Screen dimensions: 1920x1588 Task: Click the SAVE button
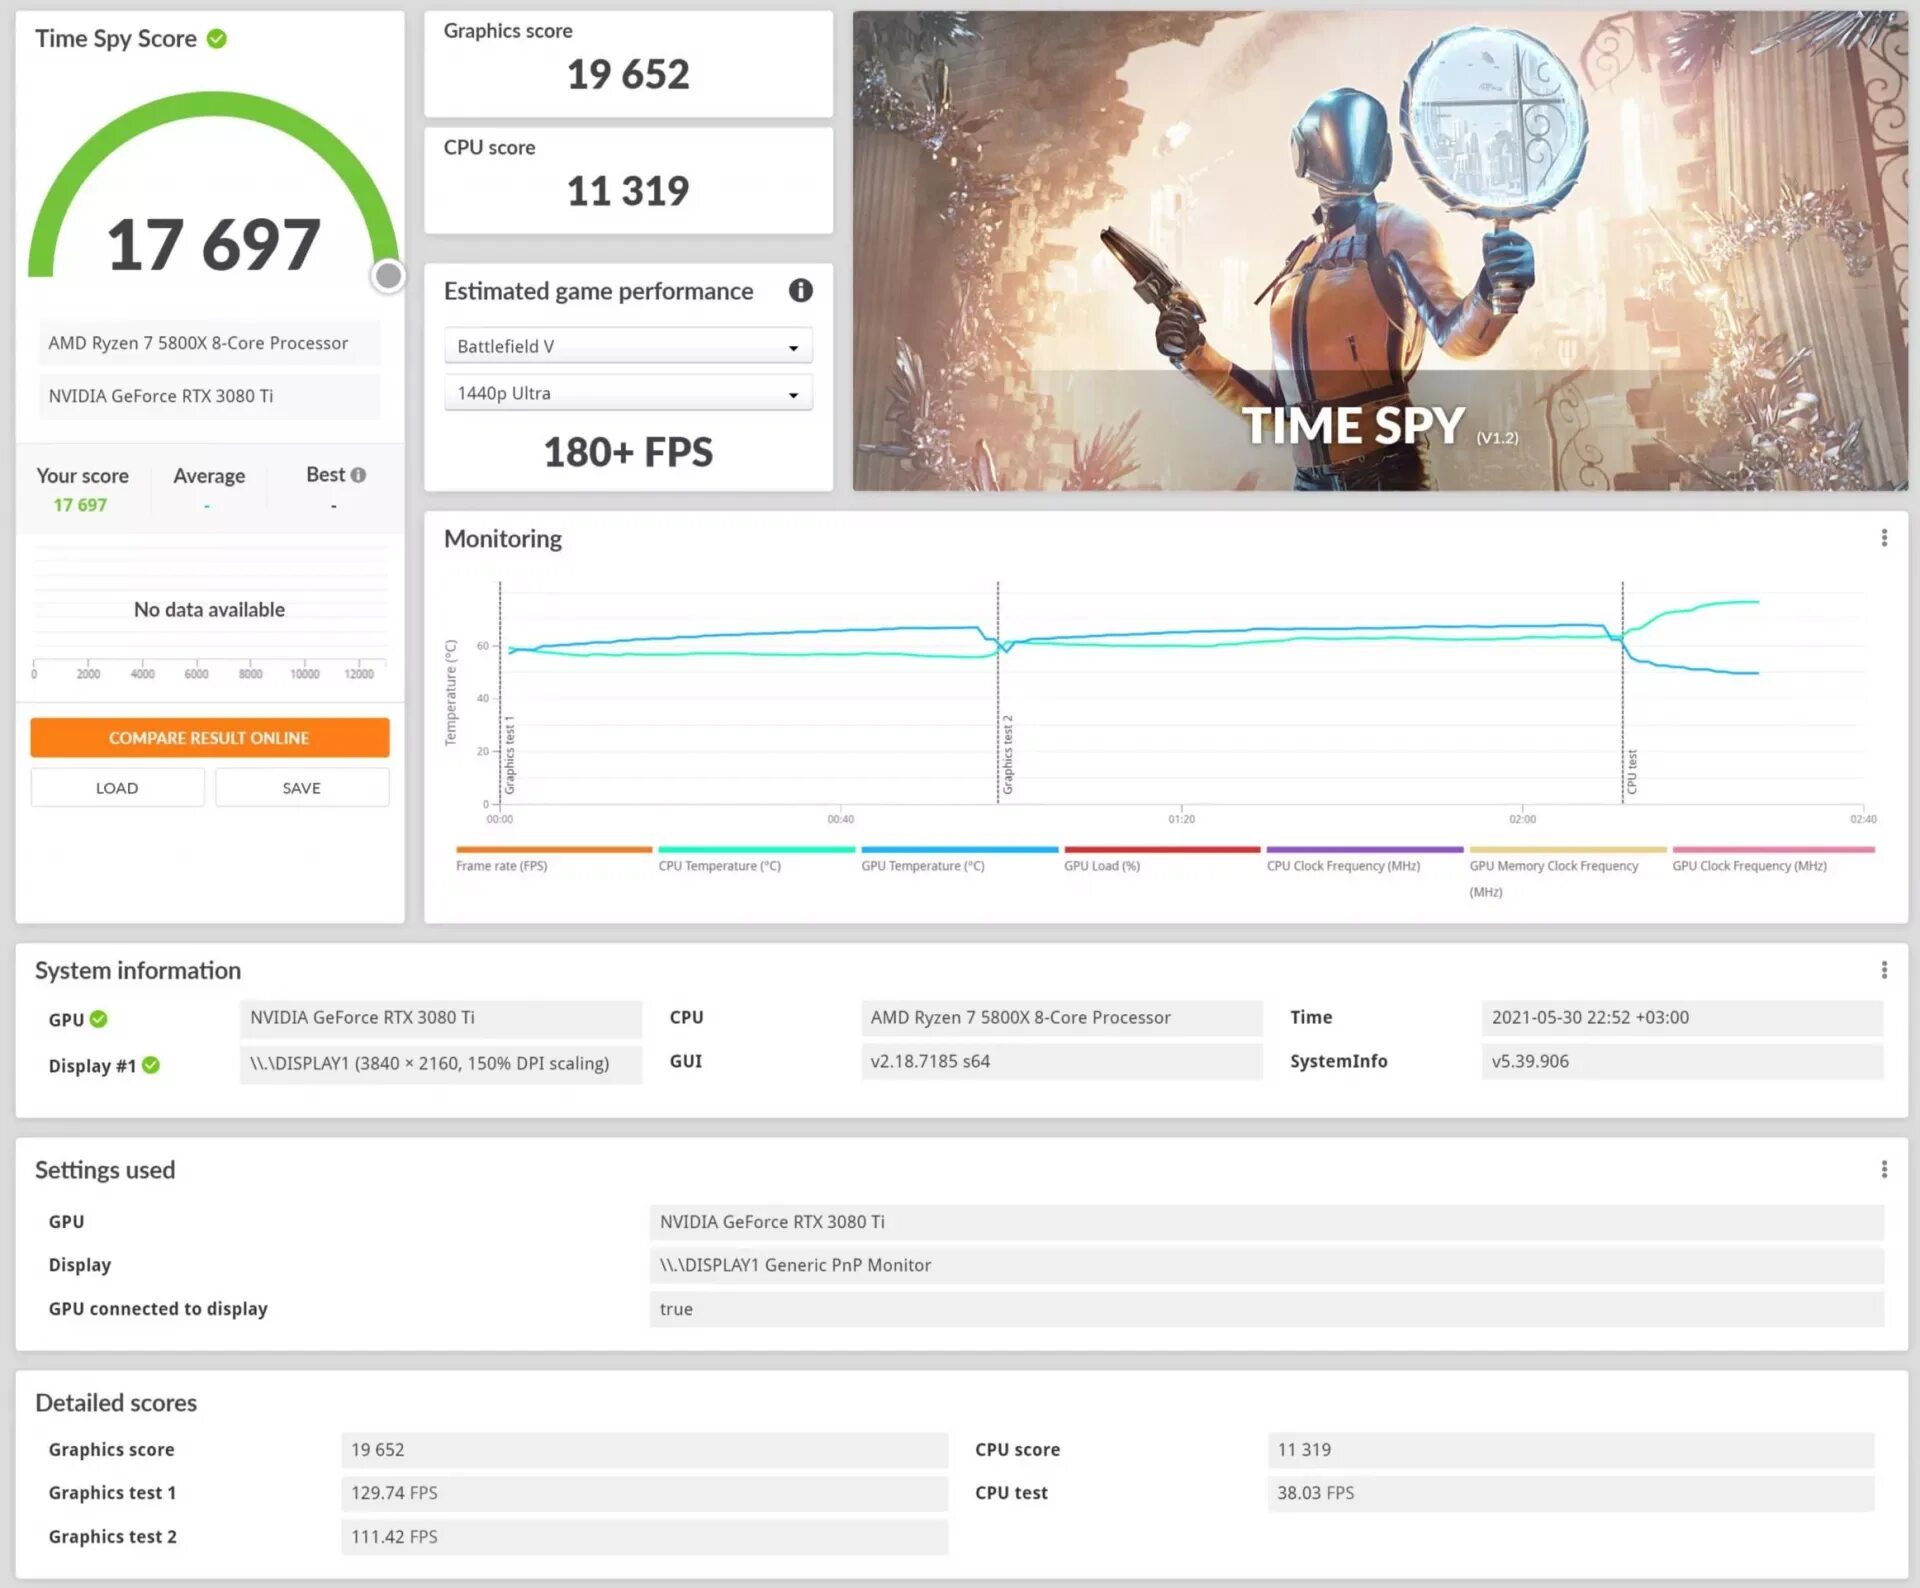coord(301,788)
